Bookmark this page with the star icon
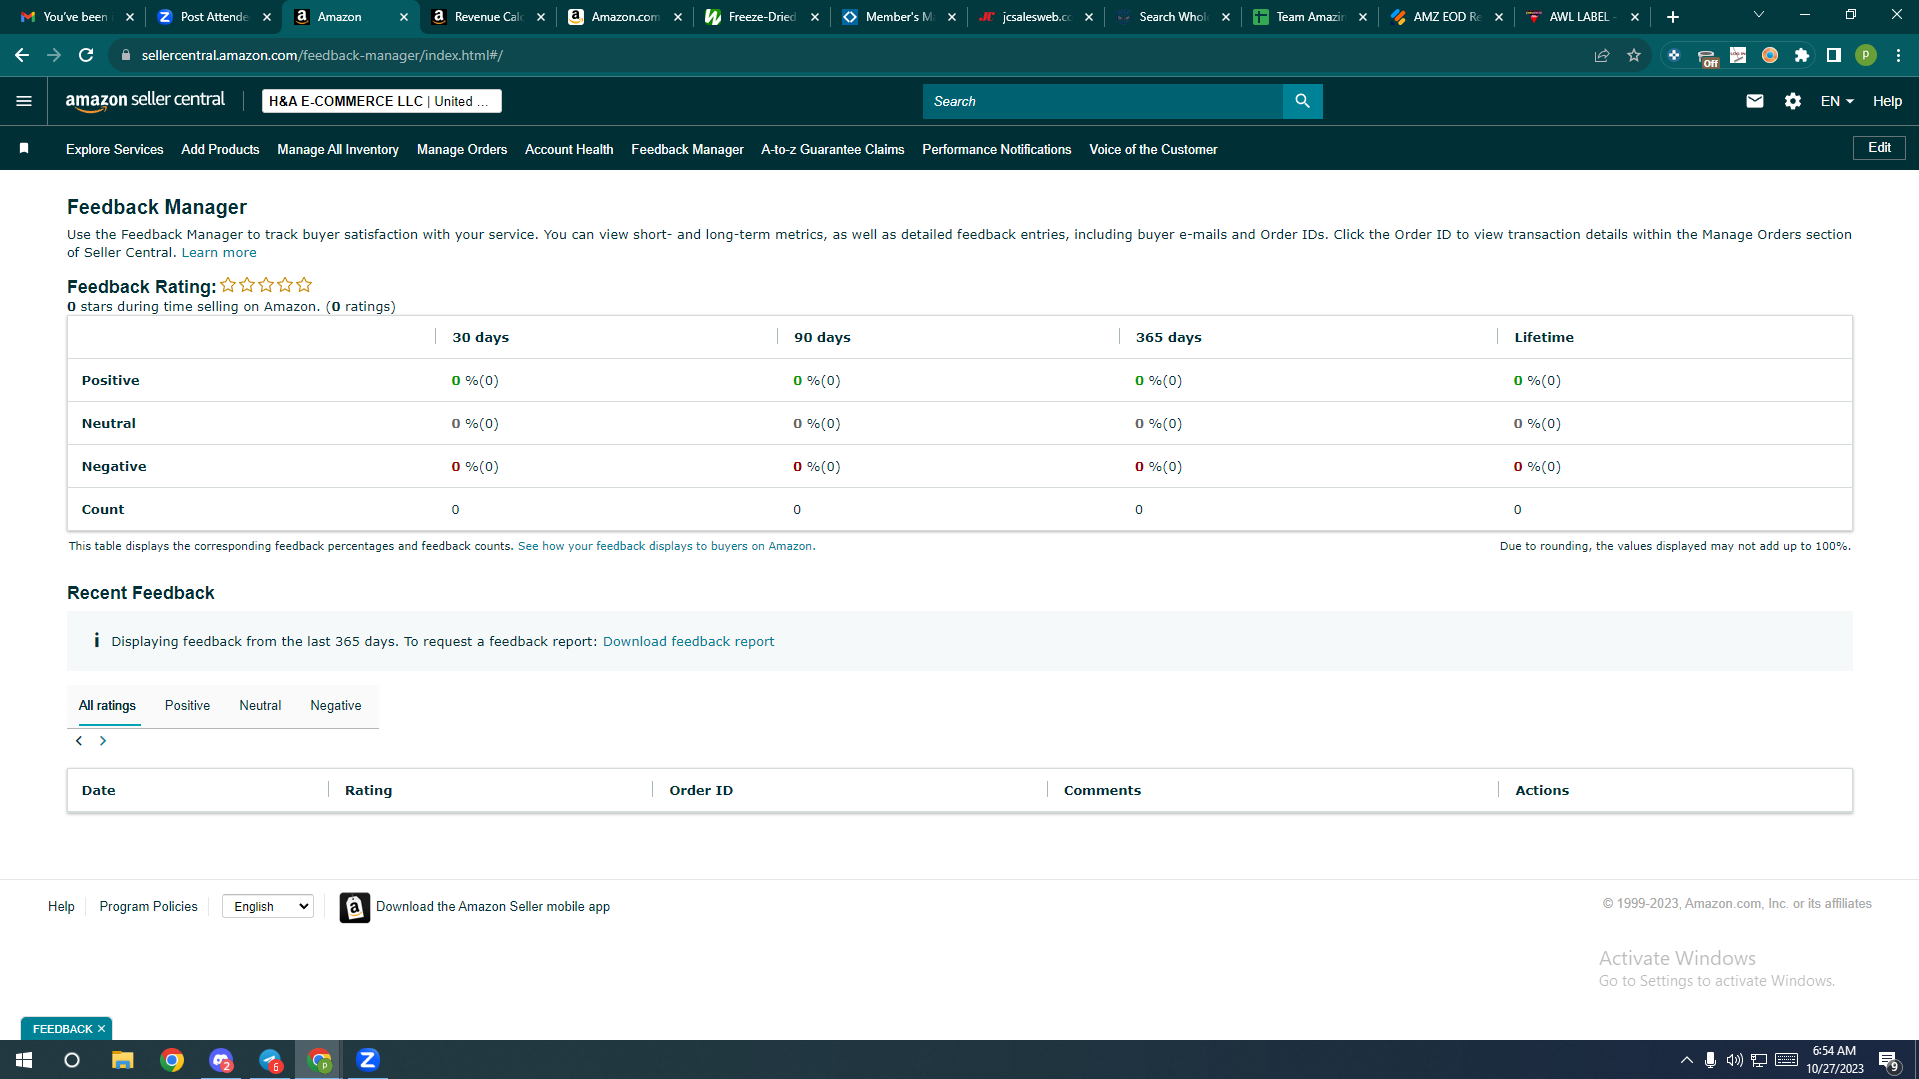The height and width of the screenshot is (1079, 1919). [1634, 55]
